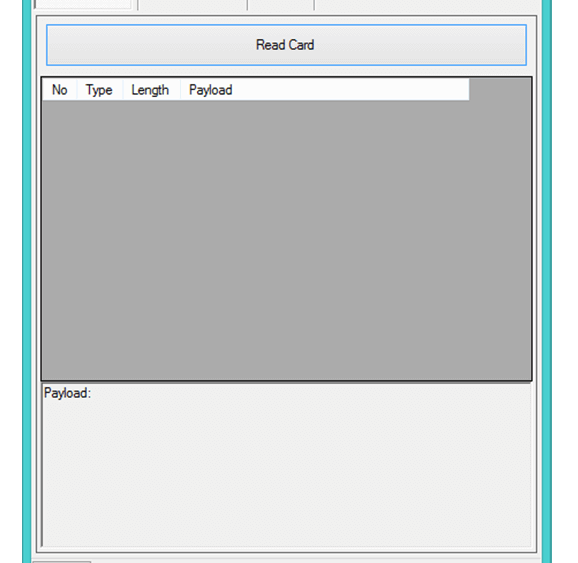Click the divider between Type and Length columns

123,90
